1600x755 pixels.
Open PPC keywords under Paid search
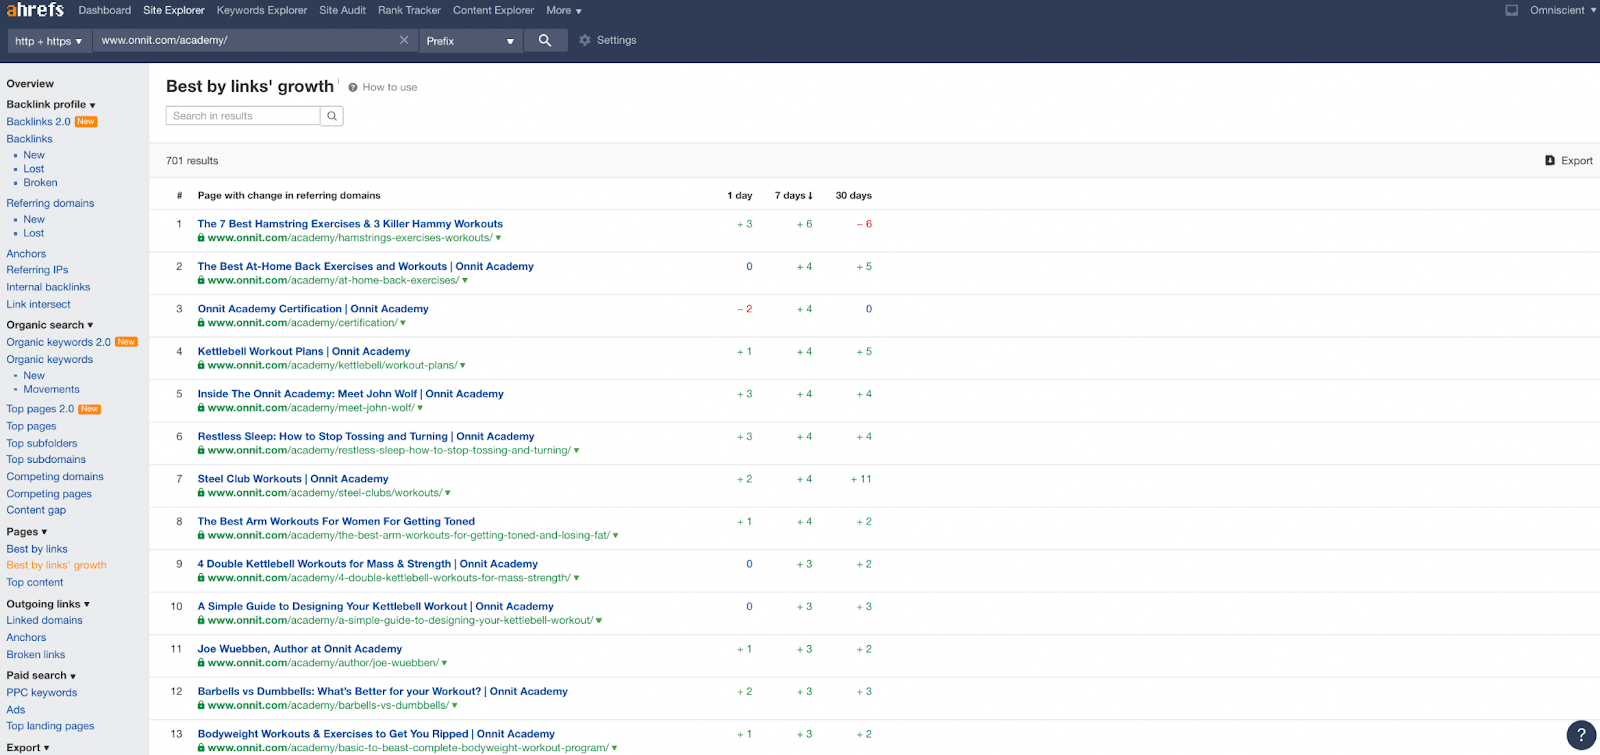click(41, 692)
